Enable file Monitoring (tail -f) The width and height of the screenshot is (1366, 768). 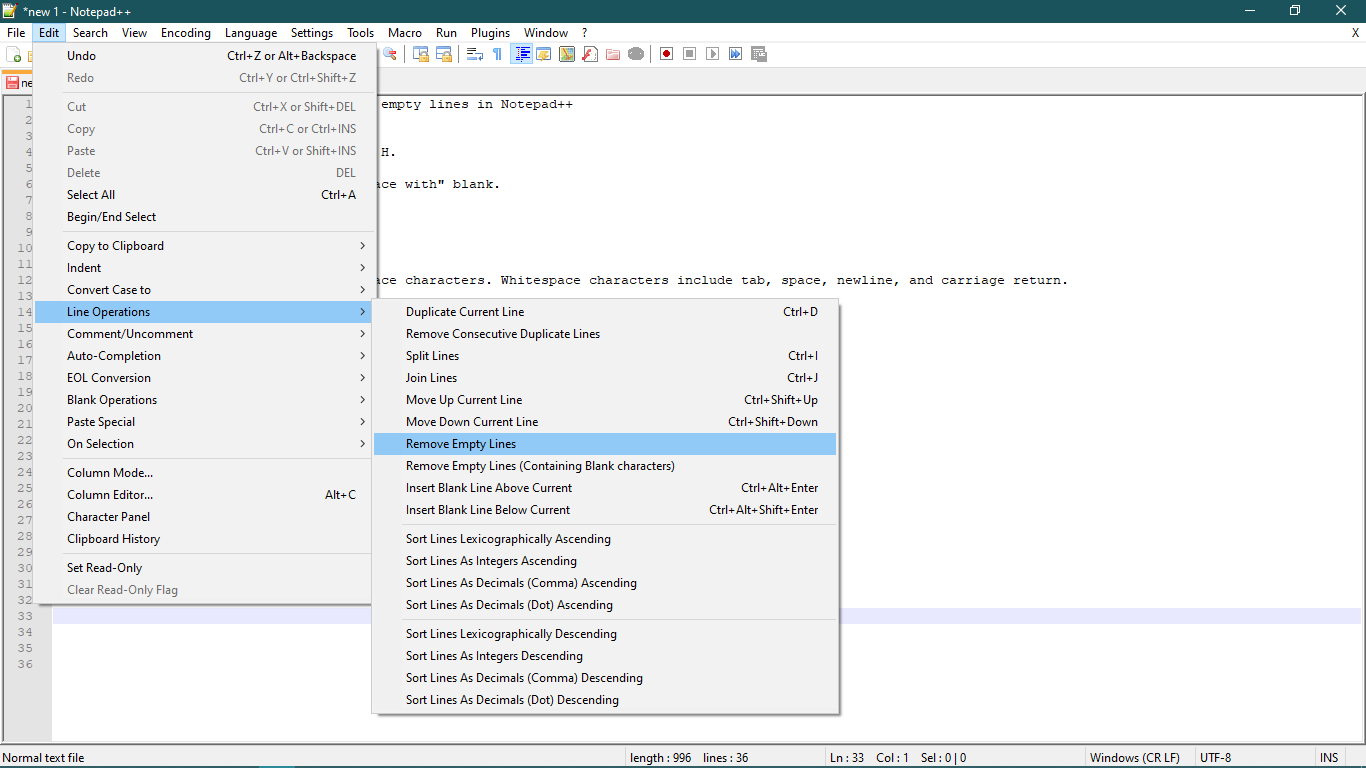pyautogui.click(x=636, y=53)
